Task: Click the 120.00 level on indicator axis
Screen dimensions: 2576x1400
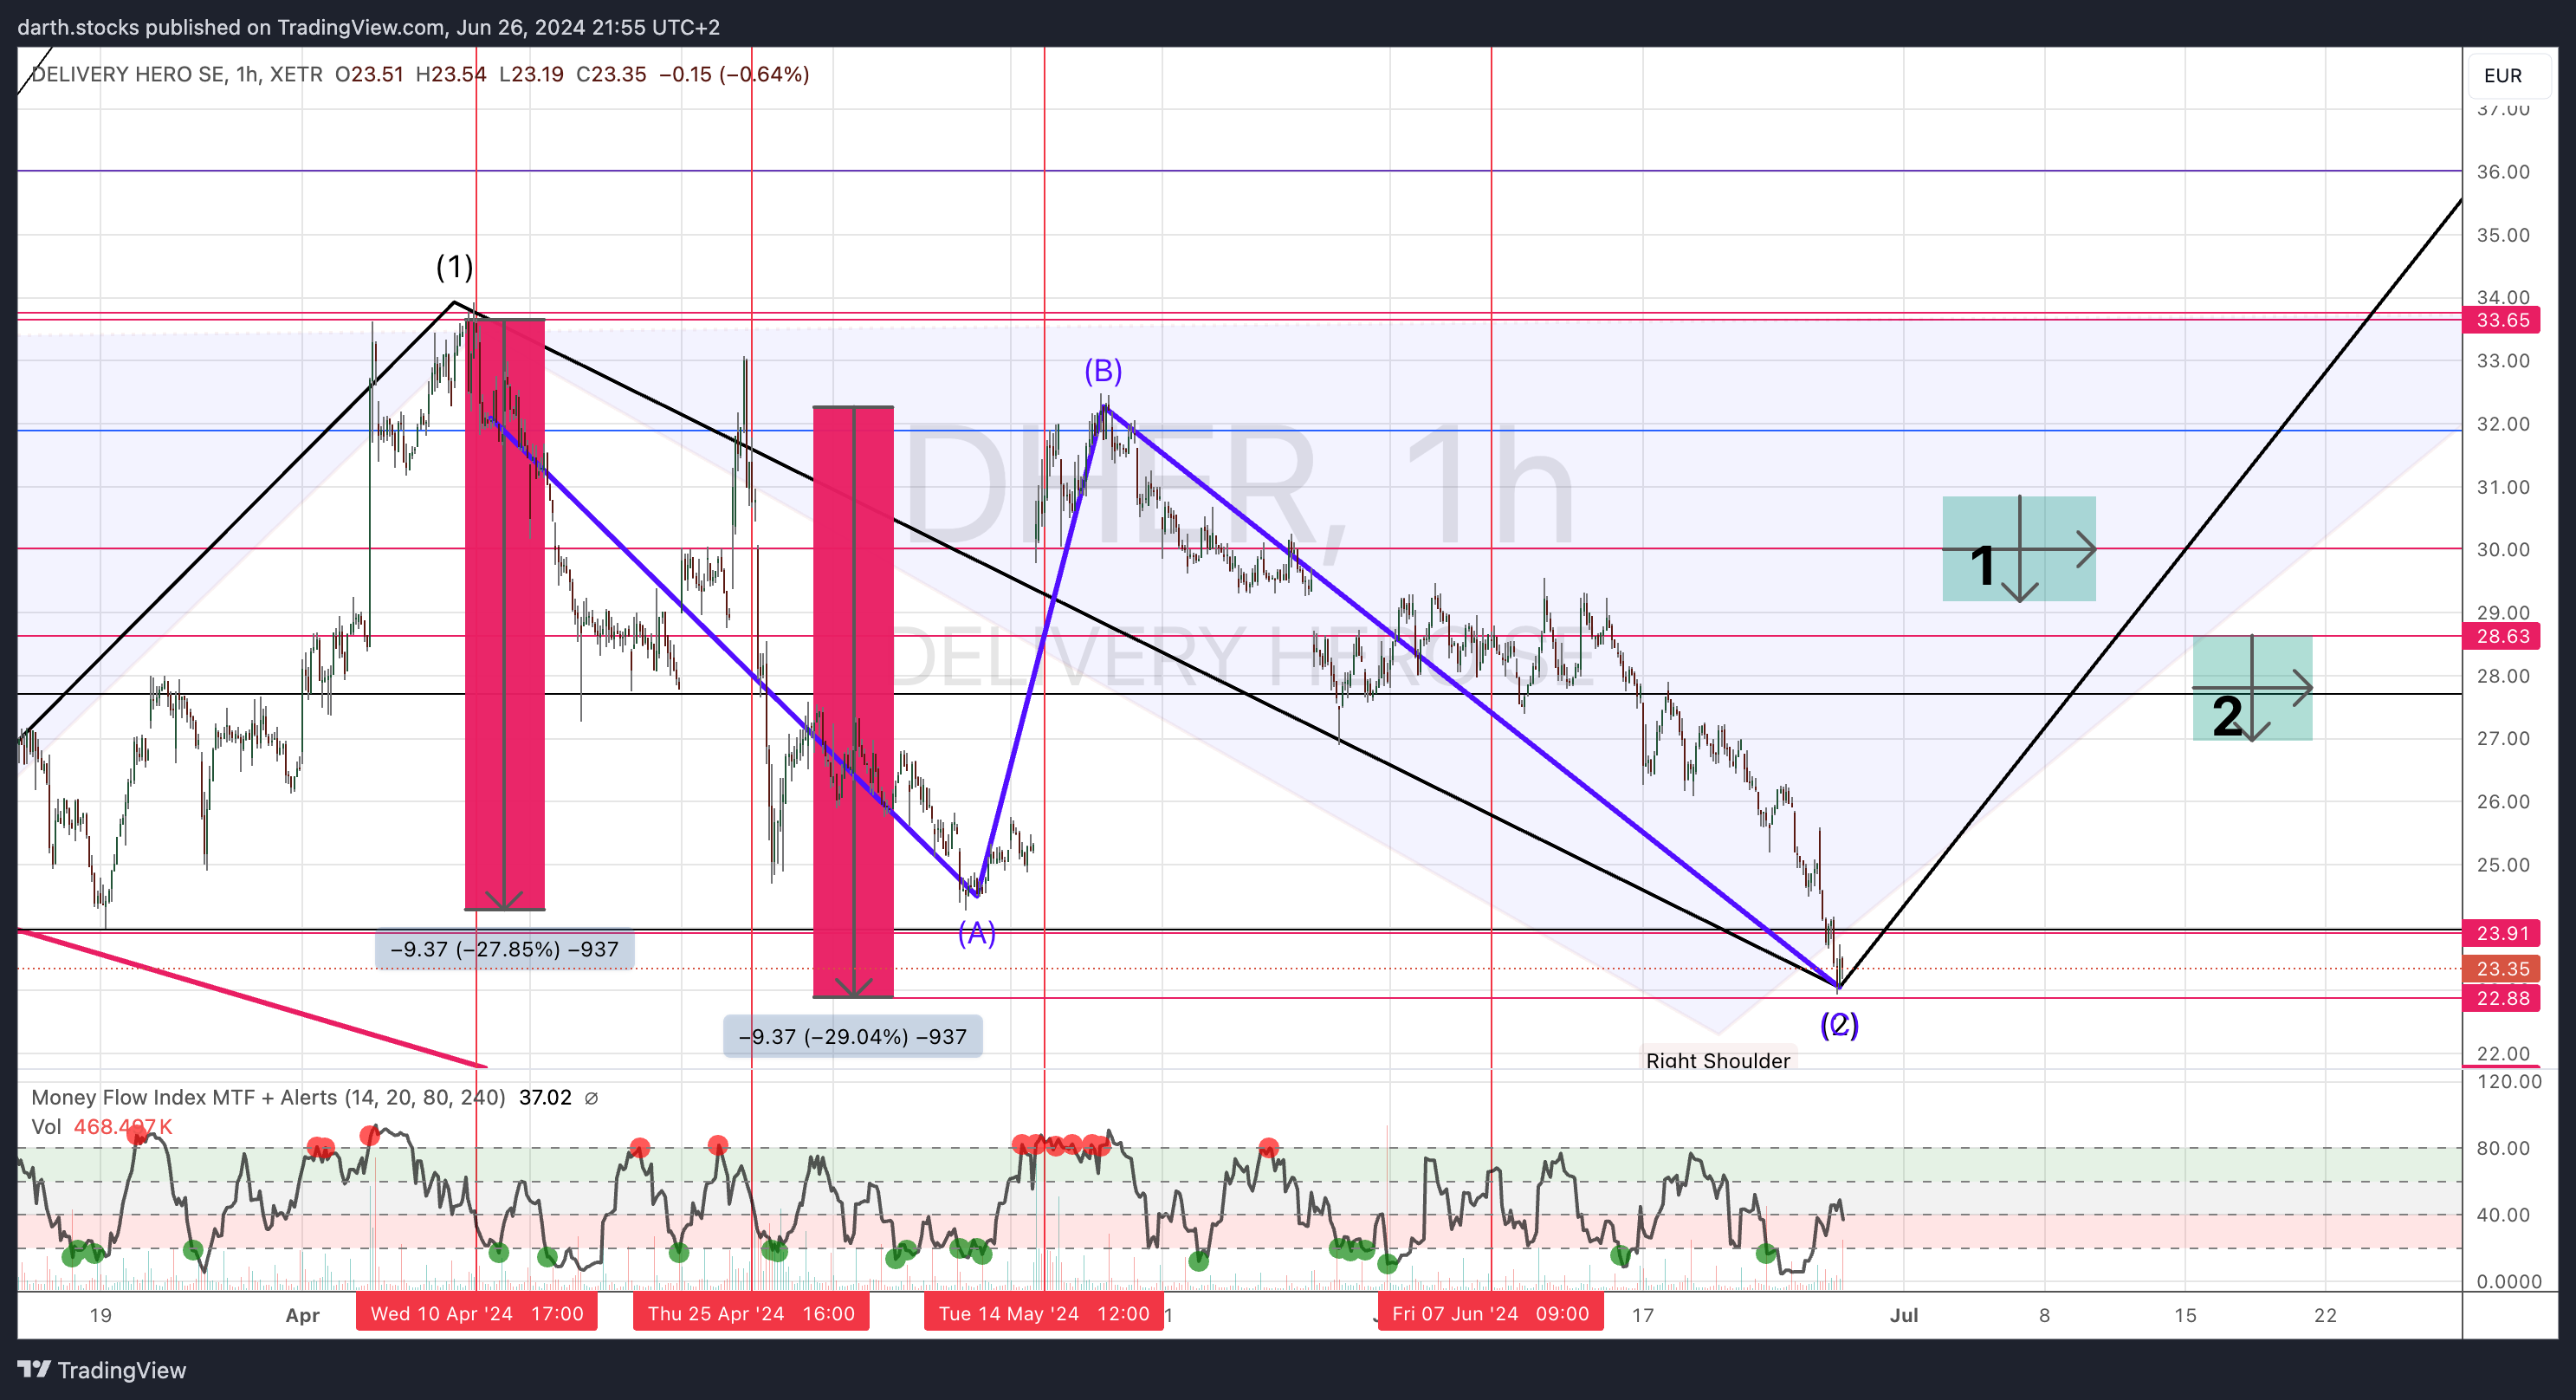Action: point(2508,1081)
